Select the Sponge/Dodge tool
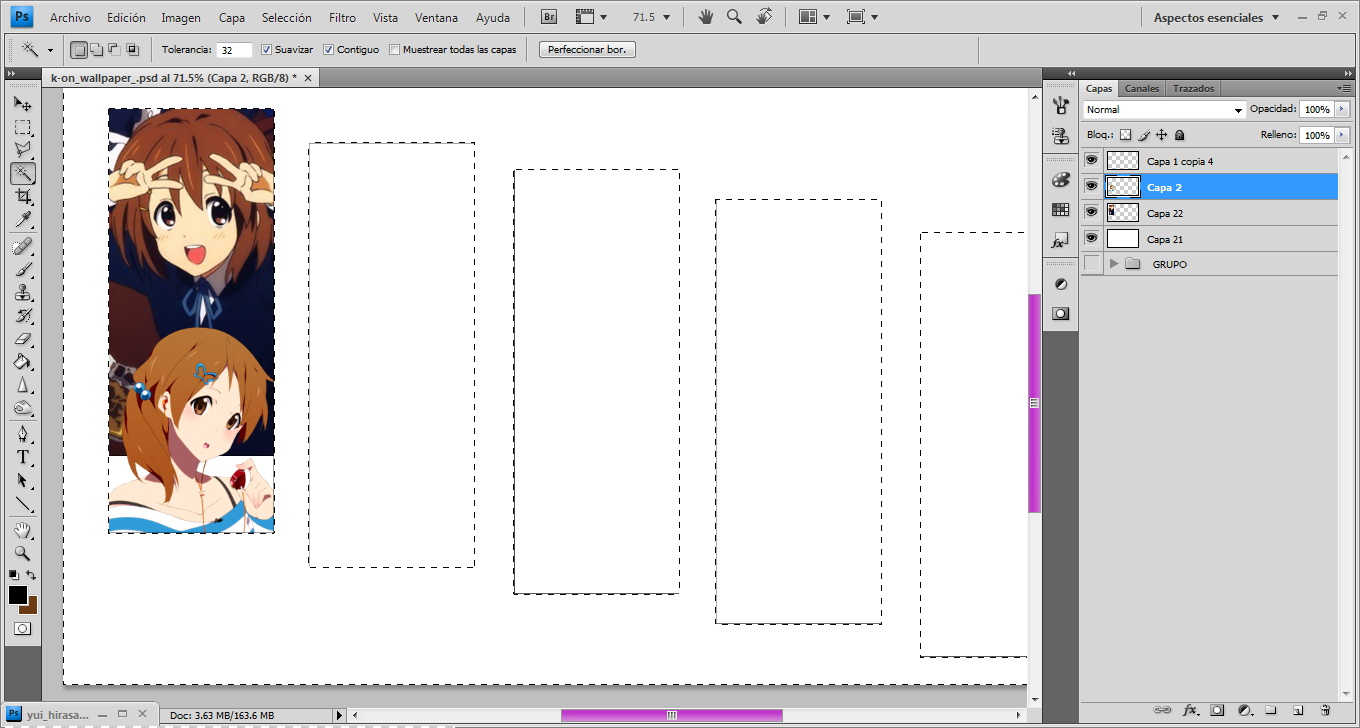 22,408
